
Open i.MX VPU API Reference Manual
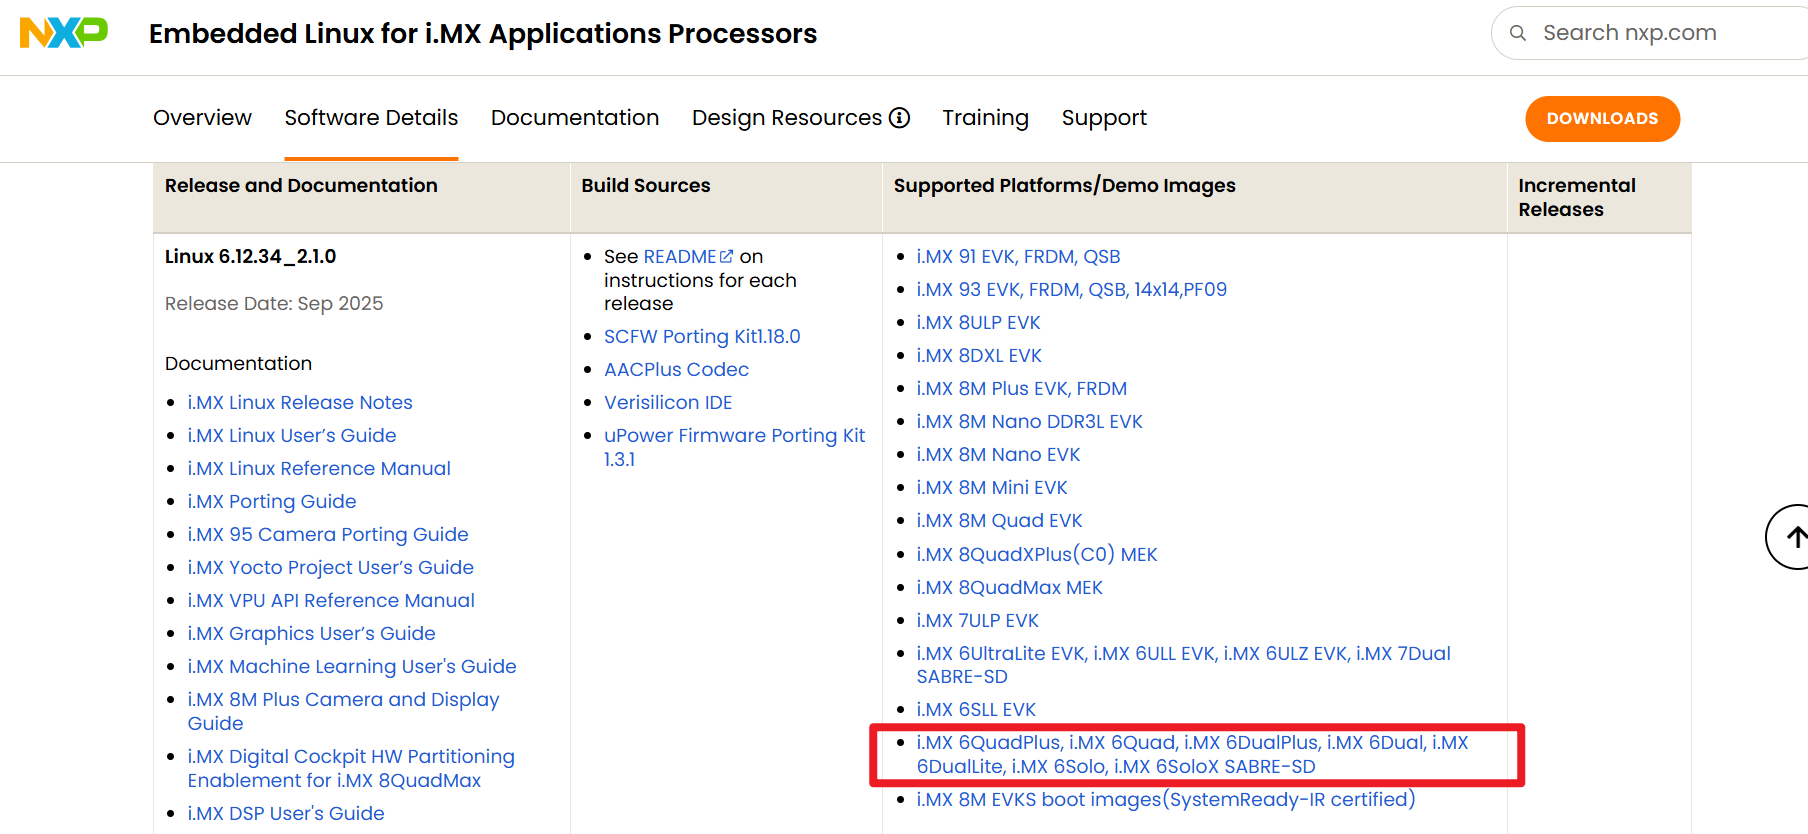click(x=331, y=600)
